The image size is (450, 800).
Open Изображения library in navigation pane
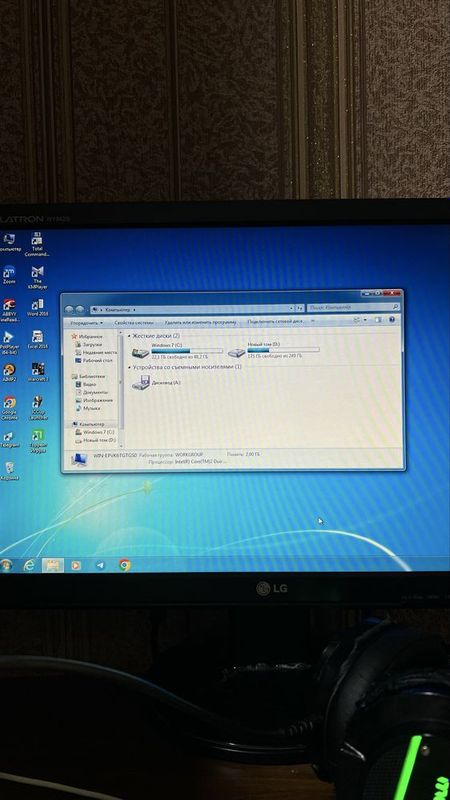tap(94, 401)
